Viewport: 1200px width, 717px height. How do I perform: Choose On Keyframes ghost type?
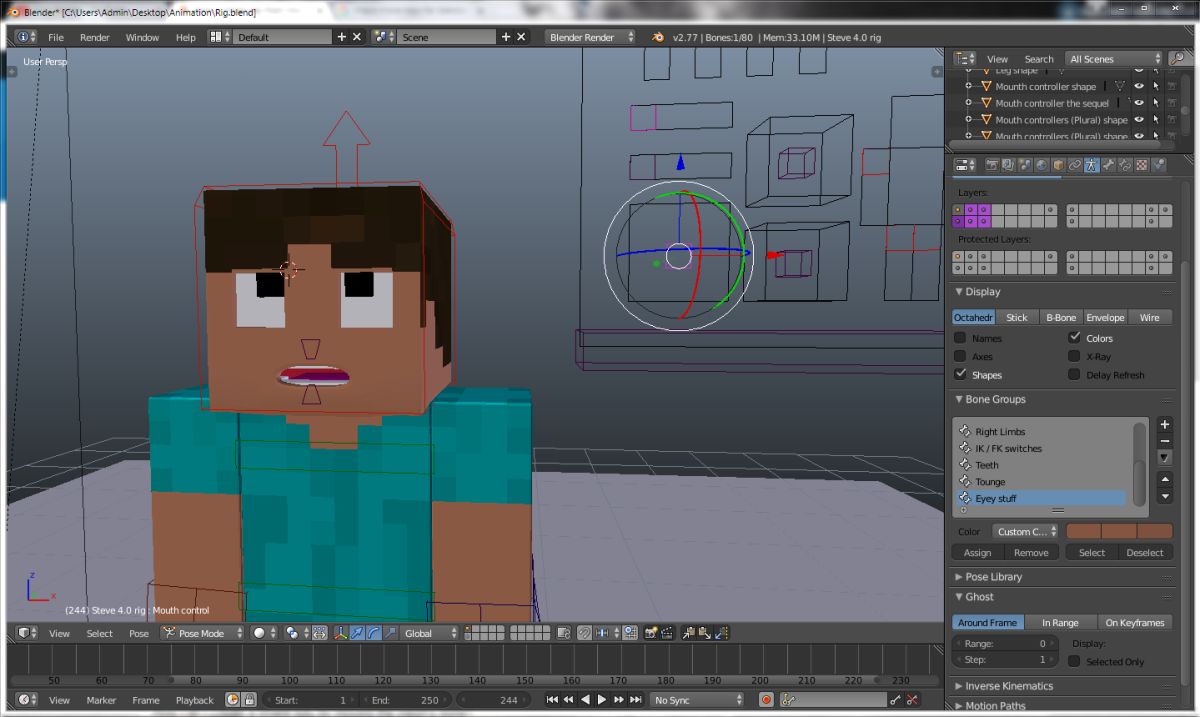1135,622
